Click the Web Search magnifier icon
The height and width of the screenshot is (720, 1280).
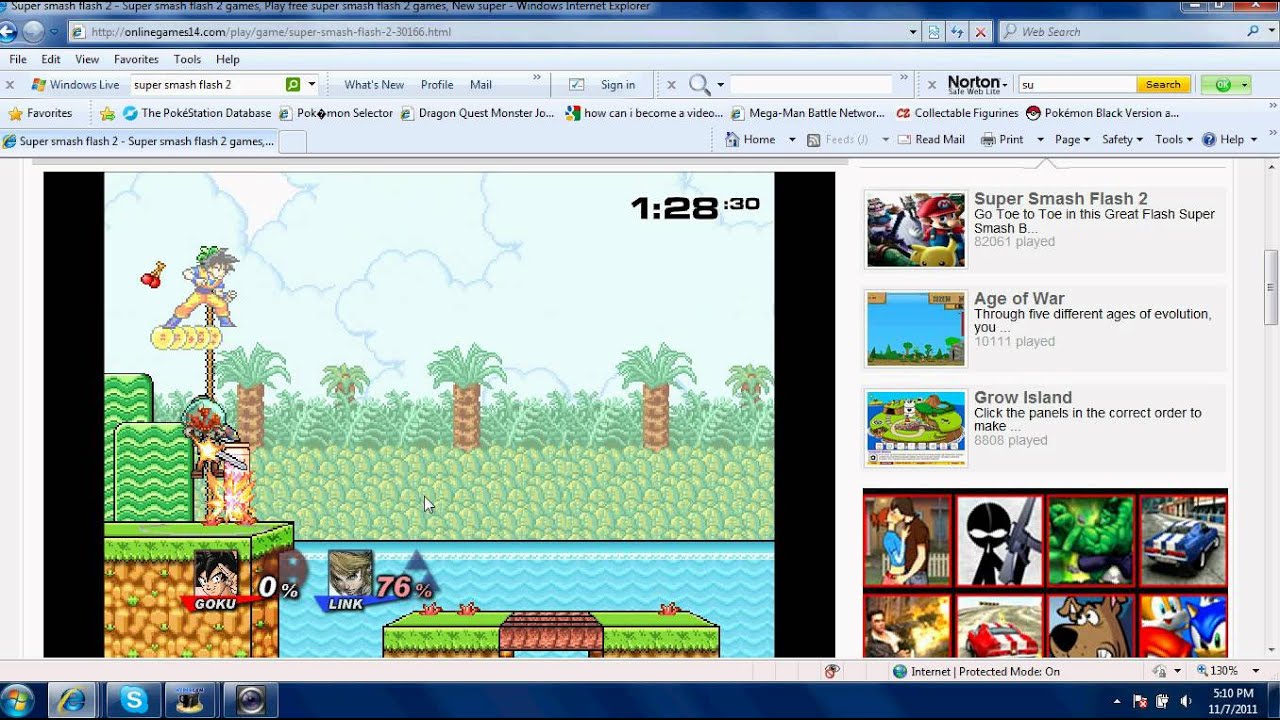tap(1253, 31)
